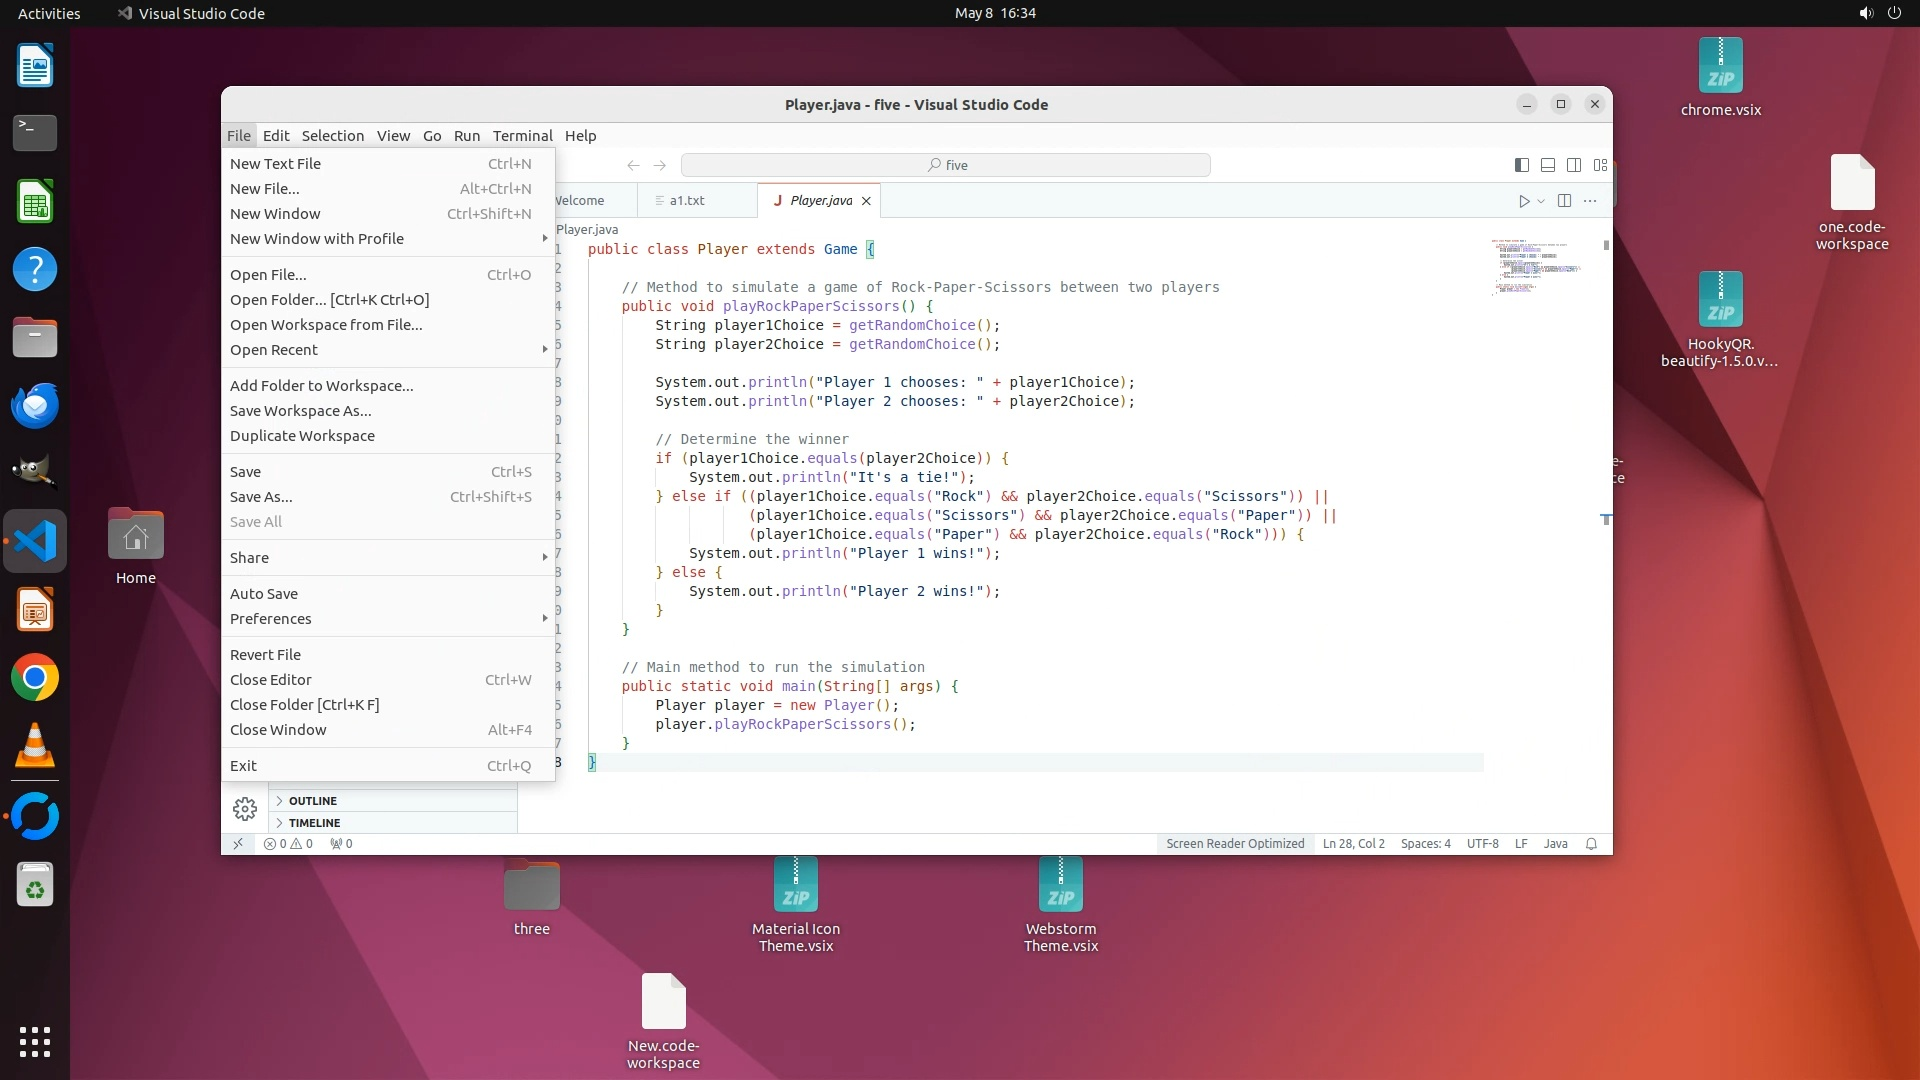
Task: Open errors and warnings status indicator
Action: click(x=288, y=844)
